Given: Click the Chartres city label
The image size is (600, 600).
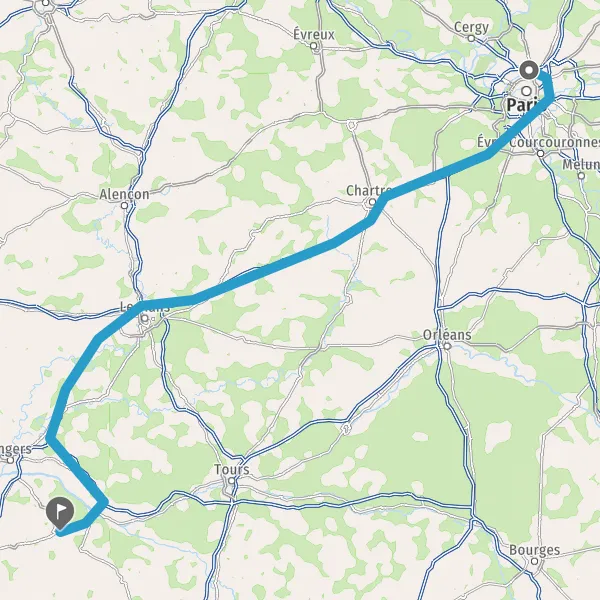Looking at the screenshot, I should 368,190.
